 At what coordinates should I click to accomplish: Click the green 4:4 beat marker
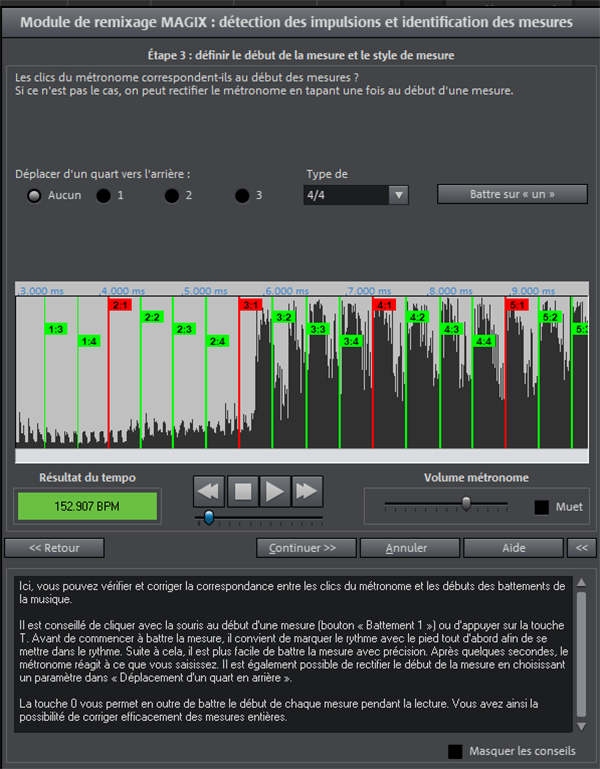point(484,341)
